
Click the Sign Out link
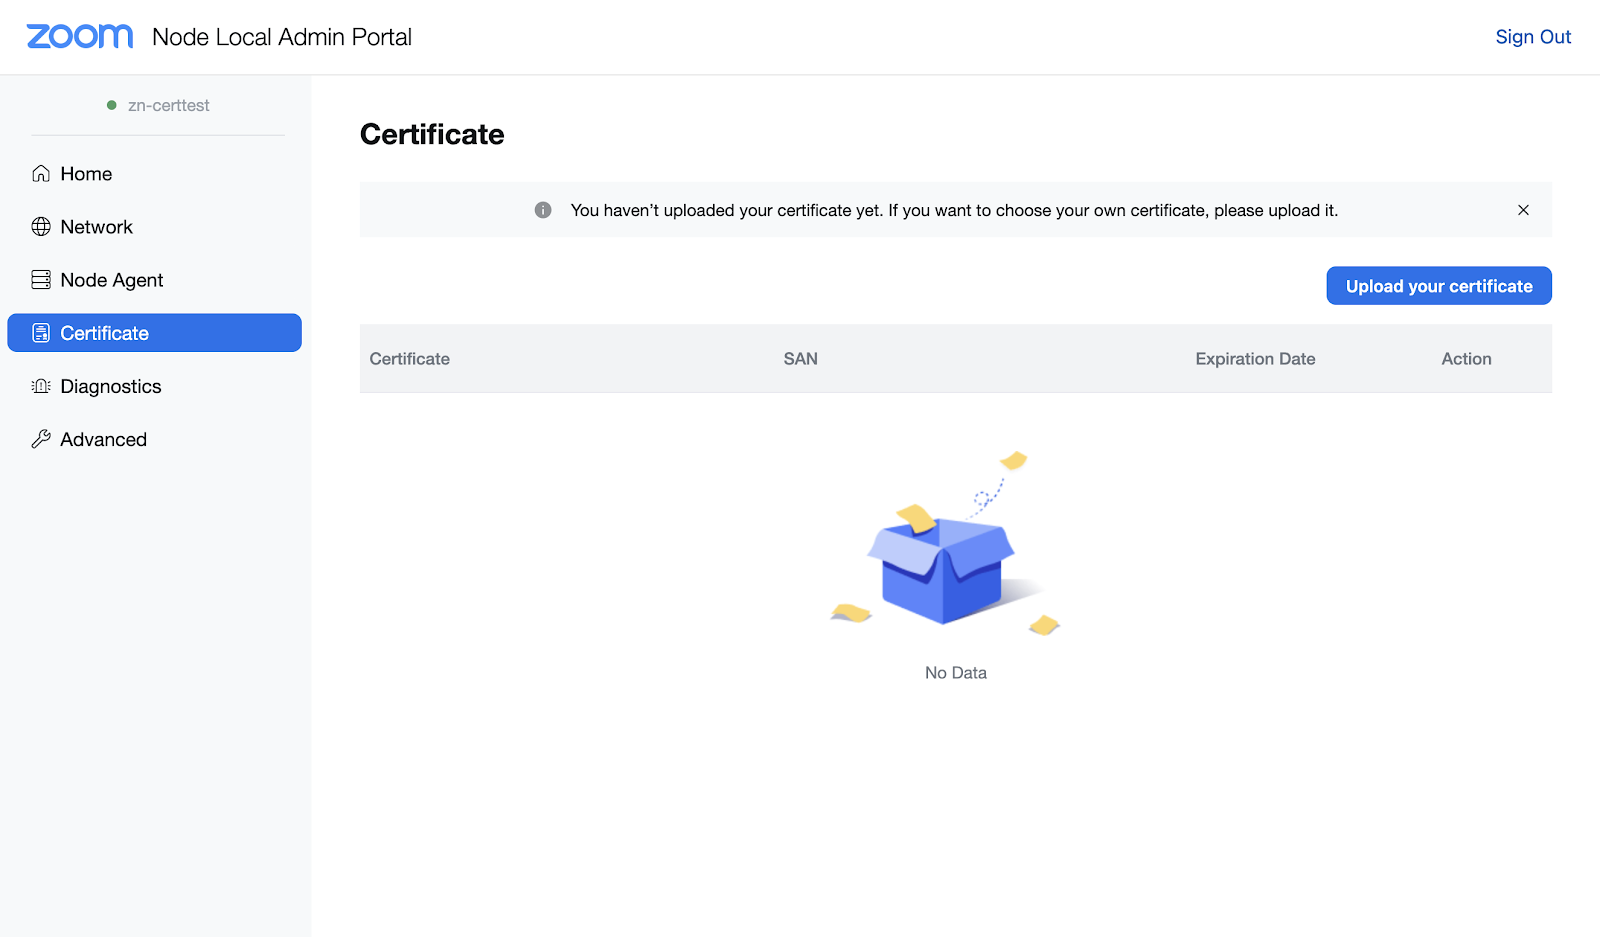pos(1532,37)
